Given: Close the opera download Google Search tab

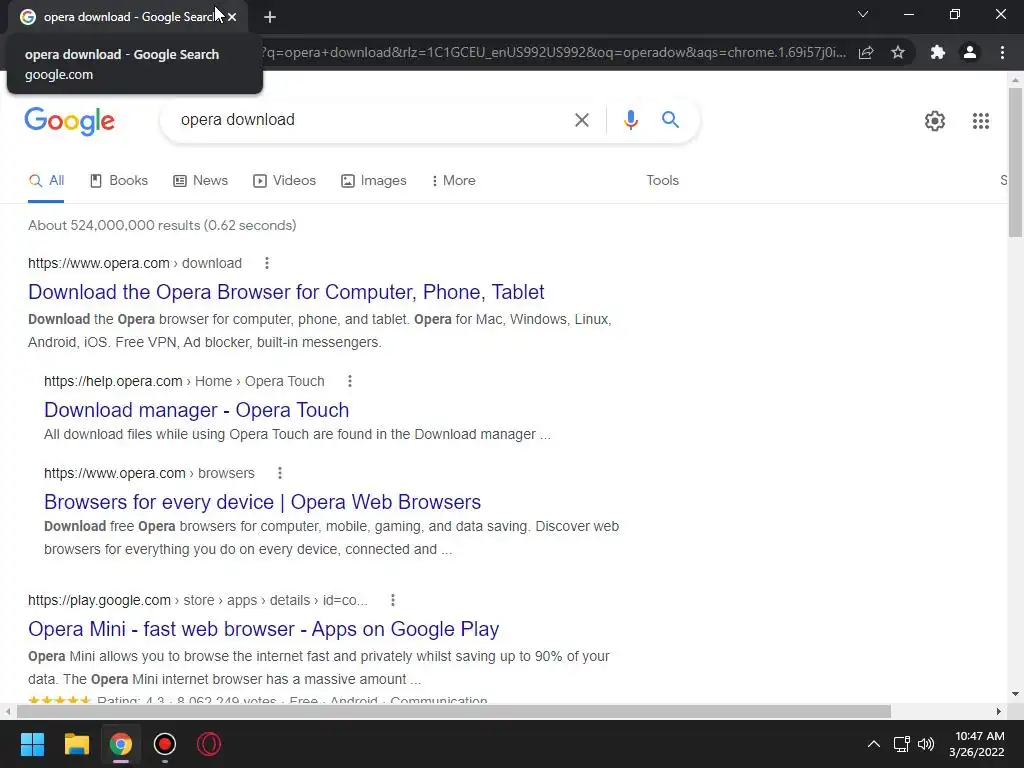Looking at the screenshot, I should (x=232, y=17).
